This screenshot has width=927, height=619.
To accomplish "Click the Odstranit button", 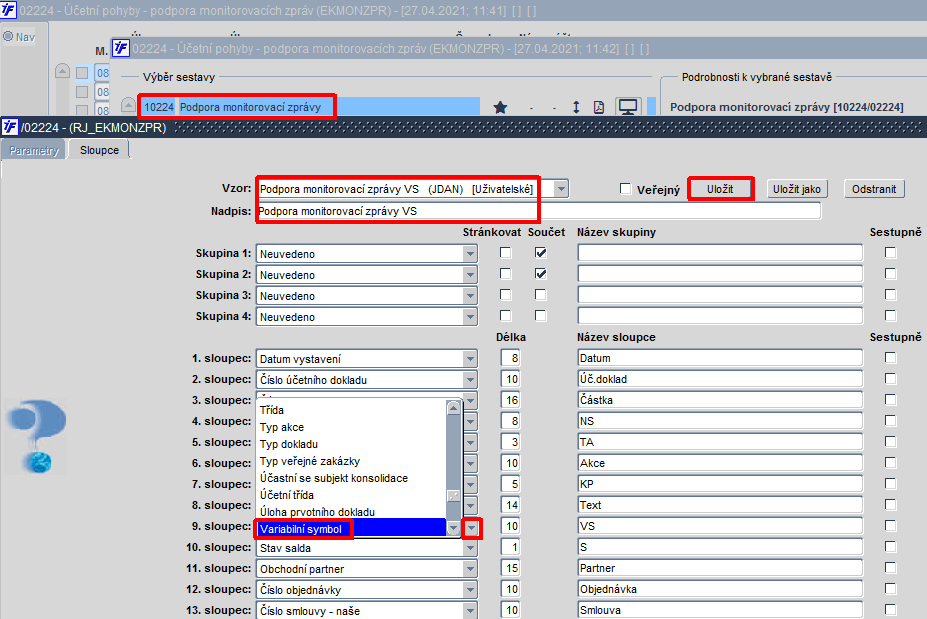I will (x=874, y=189).
